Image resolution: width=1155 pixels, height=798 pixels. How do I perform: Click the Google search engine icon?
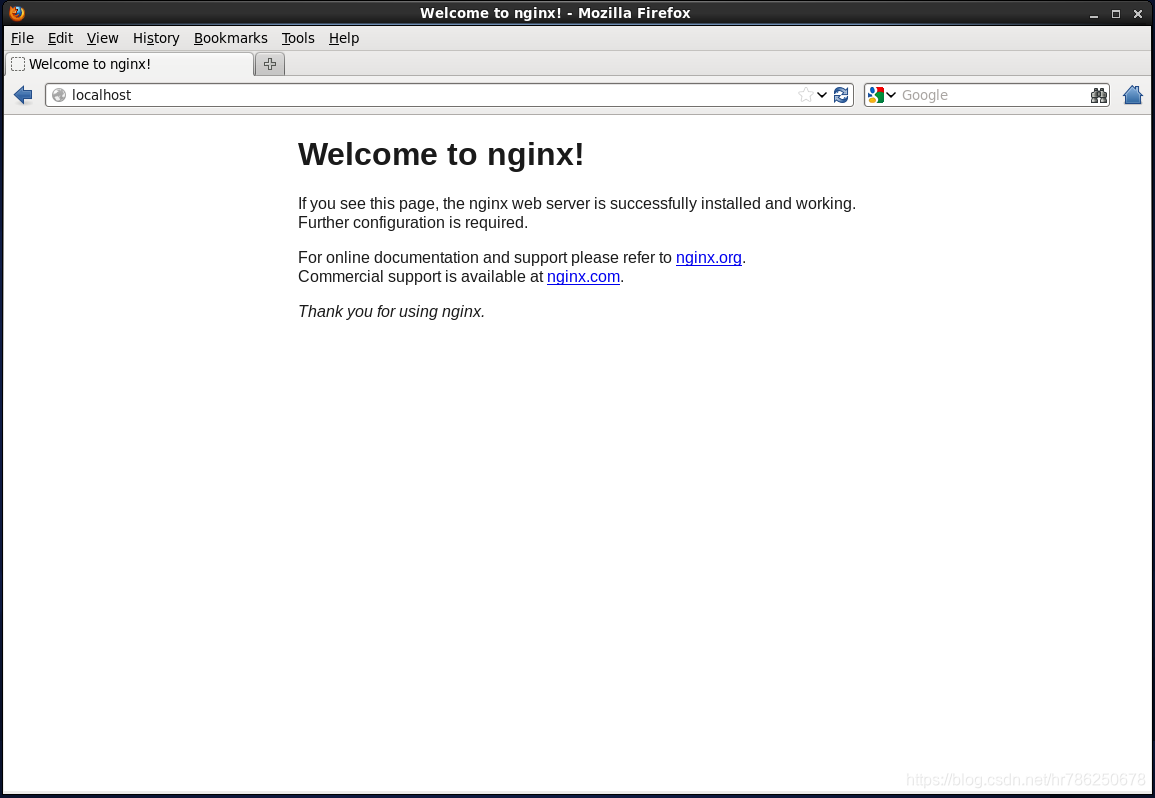pyautogui.click(x=875, y=95)
